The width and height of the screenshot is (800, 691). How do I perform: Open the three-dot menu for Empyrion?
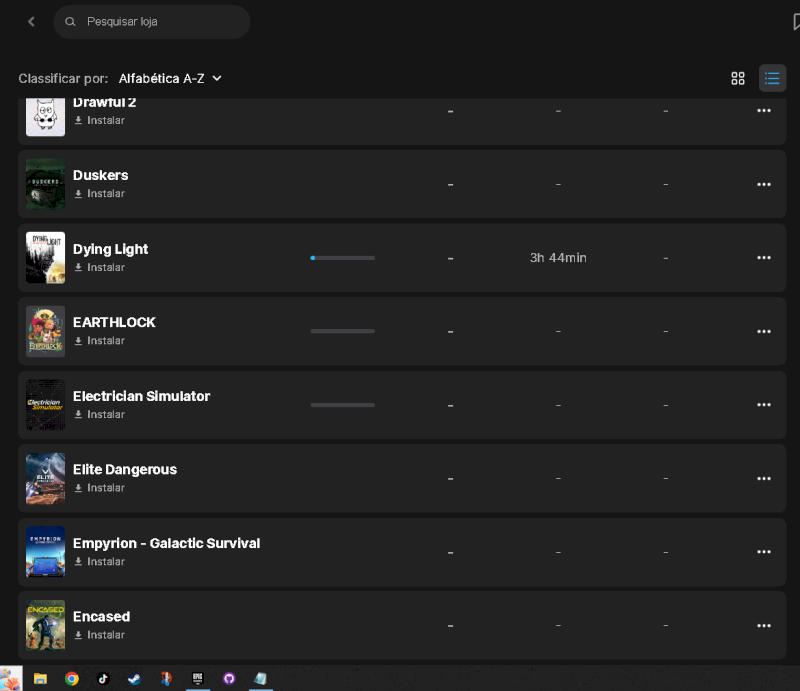click(x=764, y=552)
